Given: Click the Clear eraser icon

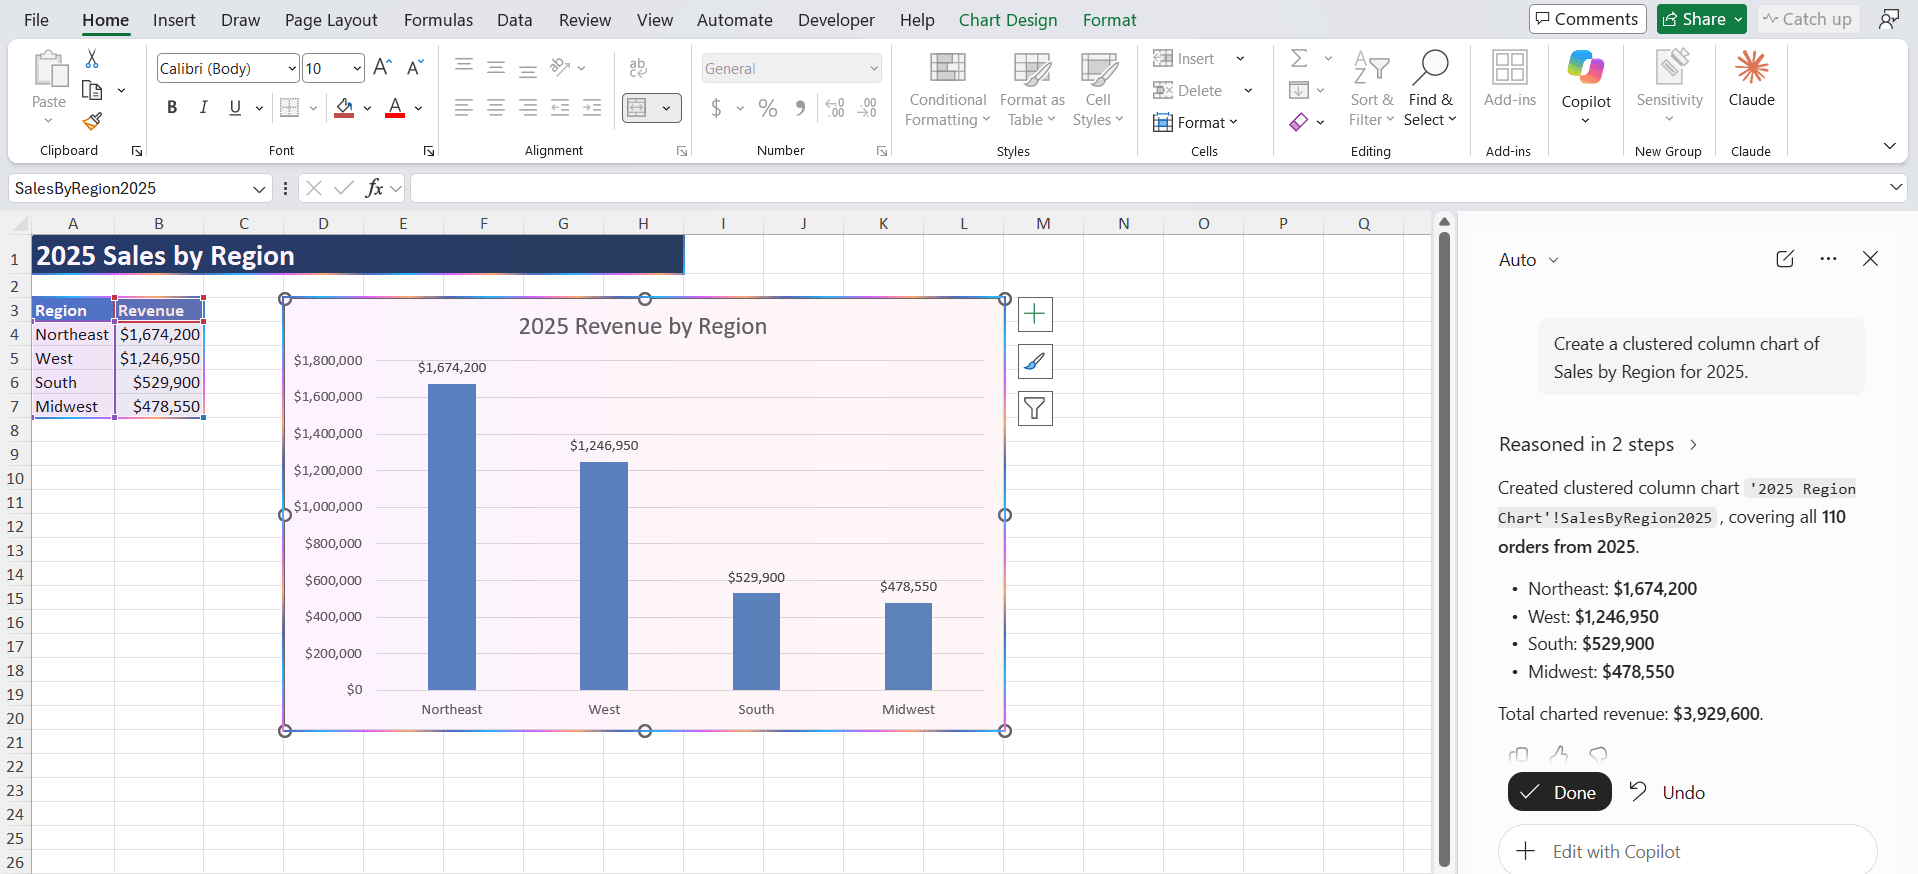Looking at the screenshot, I should [x=1299, y=122].
